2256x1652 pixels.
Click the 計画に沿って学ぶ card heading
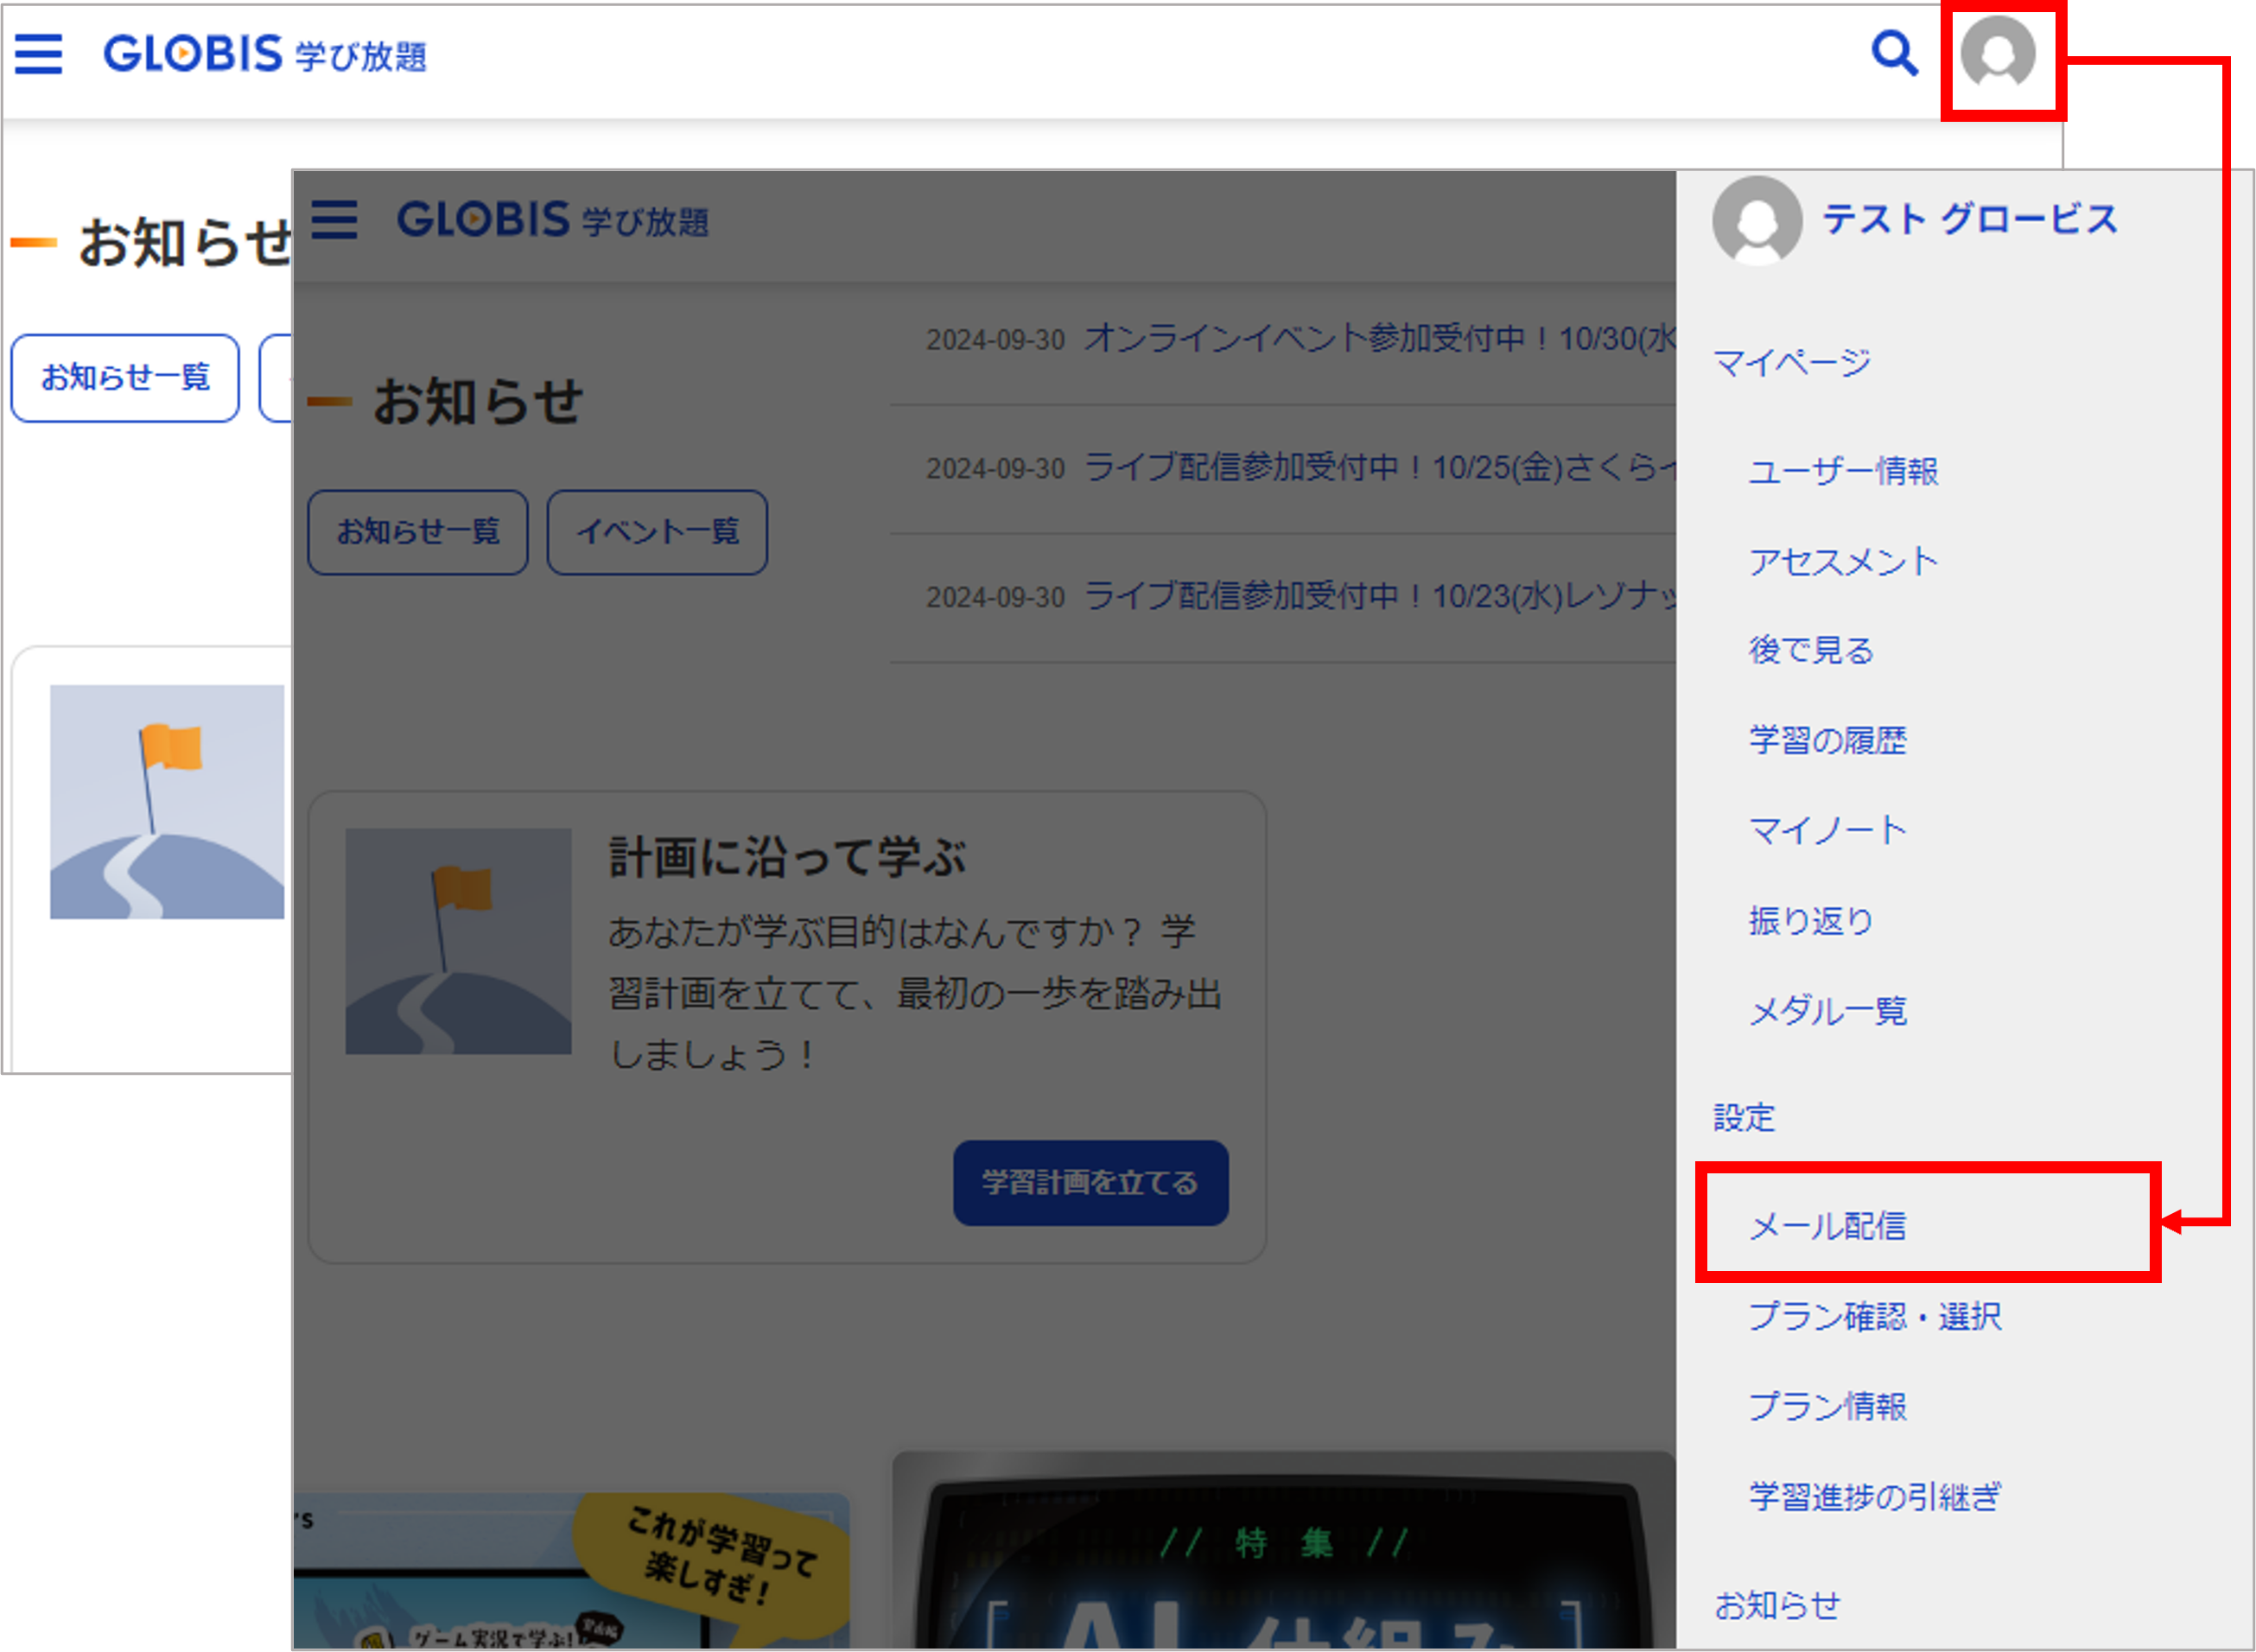(787, 857)
